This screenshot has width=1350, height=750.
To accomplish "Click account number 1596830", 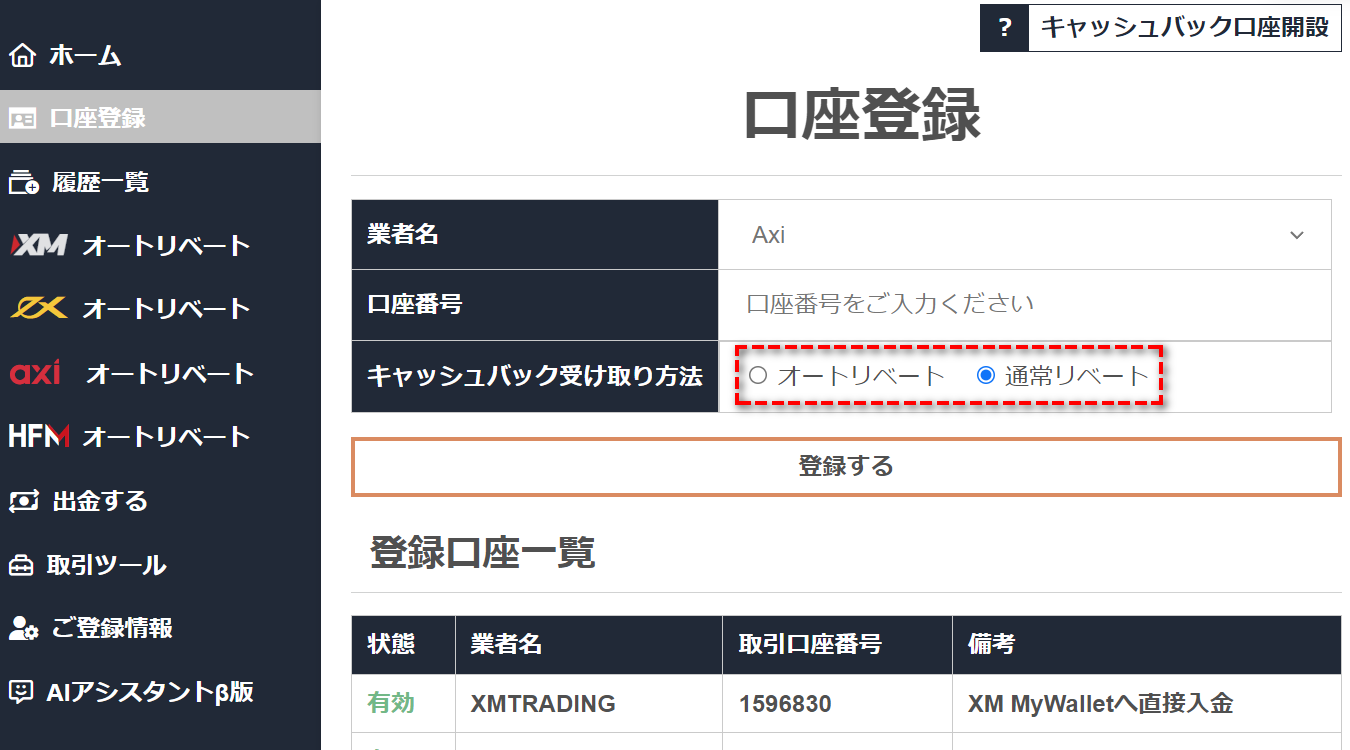I will [786, 703].
